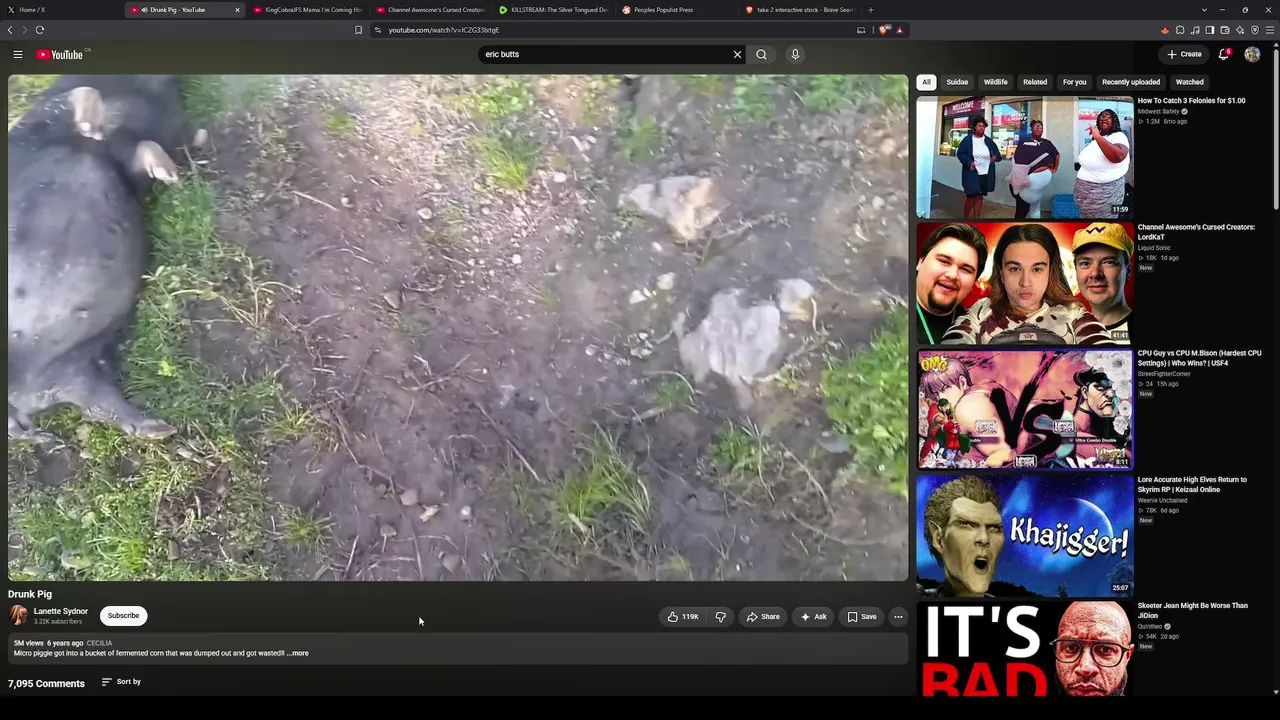Open the Khajigger Skyrim video thumbnail
Image resolution: width=1280 pixels, height=720 pixels.
(x=1025, y=535)
